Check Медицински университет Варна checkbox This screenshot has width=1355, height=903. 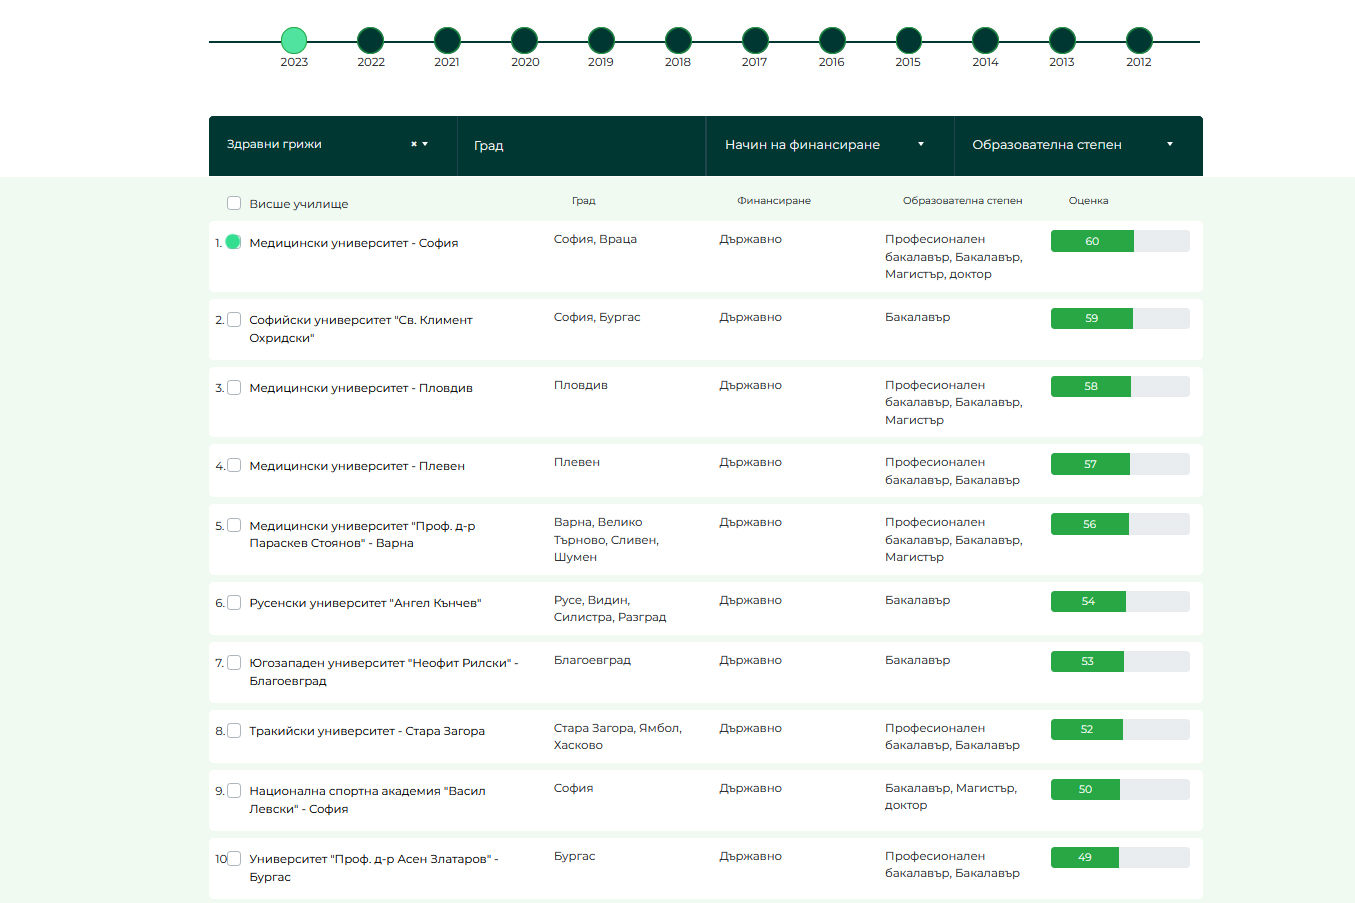click(x=234, y=525)
